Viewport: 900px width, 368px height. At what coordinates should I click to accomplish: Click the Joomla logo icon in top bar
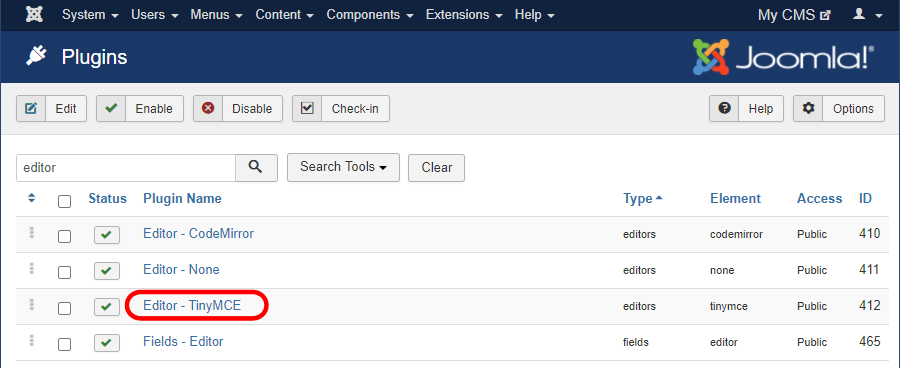[34, 15]
